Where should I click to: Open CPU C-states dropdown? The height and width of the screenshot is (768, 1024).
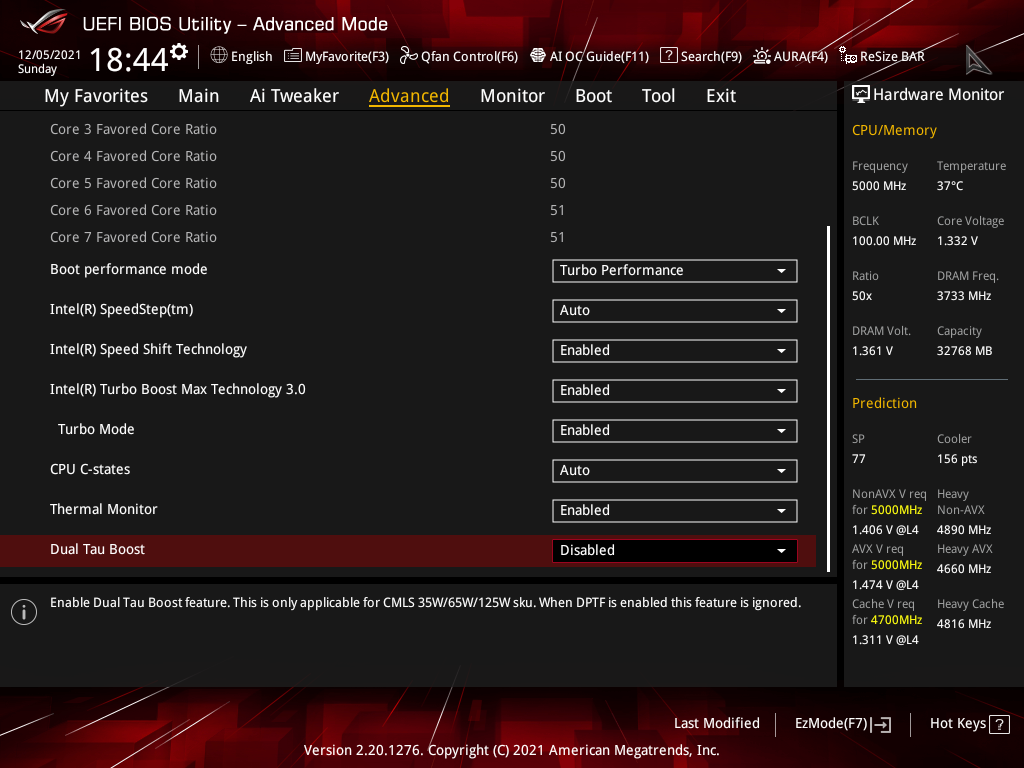coord(675,471)
